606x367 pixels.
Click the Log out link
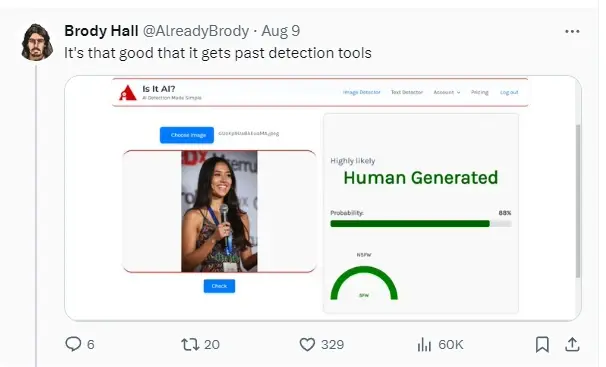(x=509, y=92)
